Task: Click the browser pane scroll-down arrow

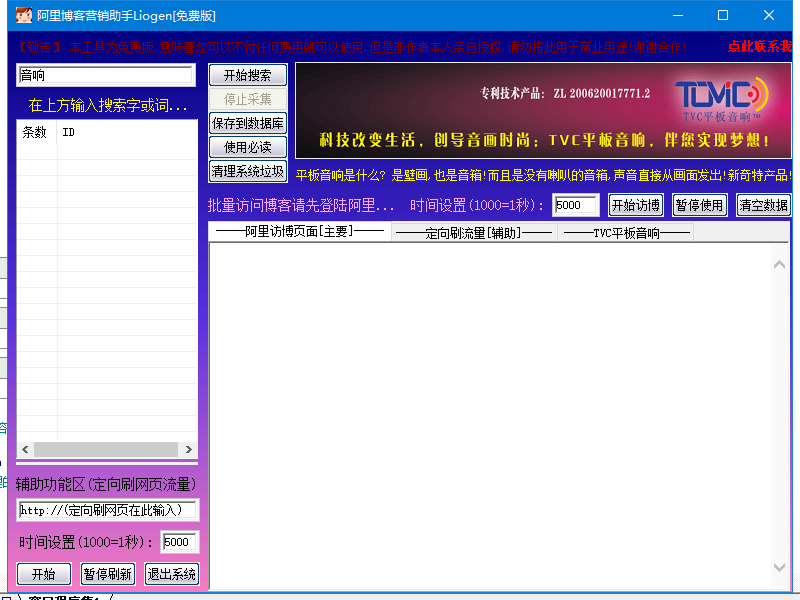Action: (779, 567)
